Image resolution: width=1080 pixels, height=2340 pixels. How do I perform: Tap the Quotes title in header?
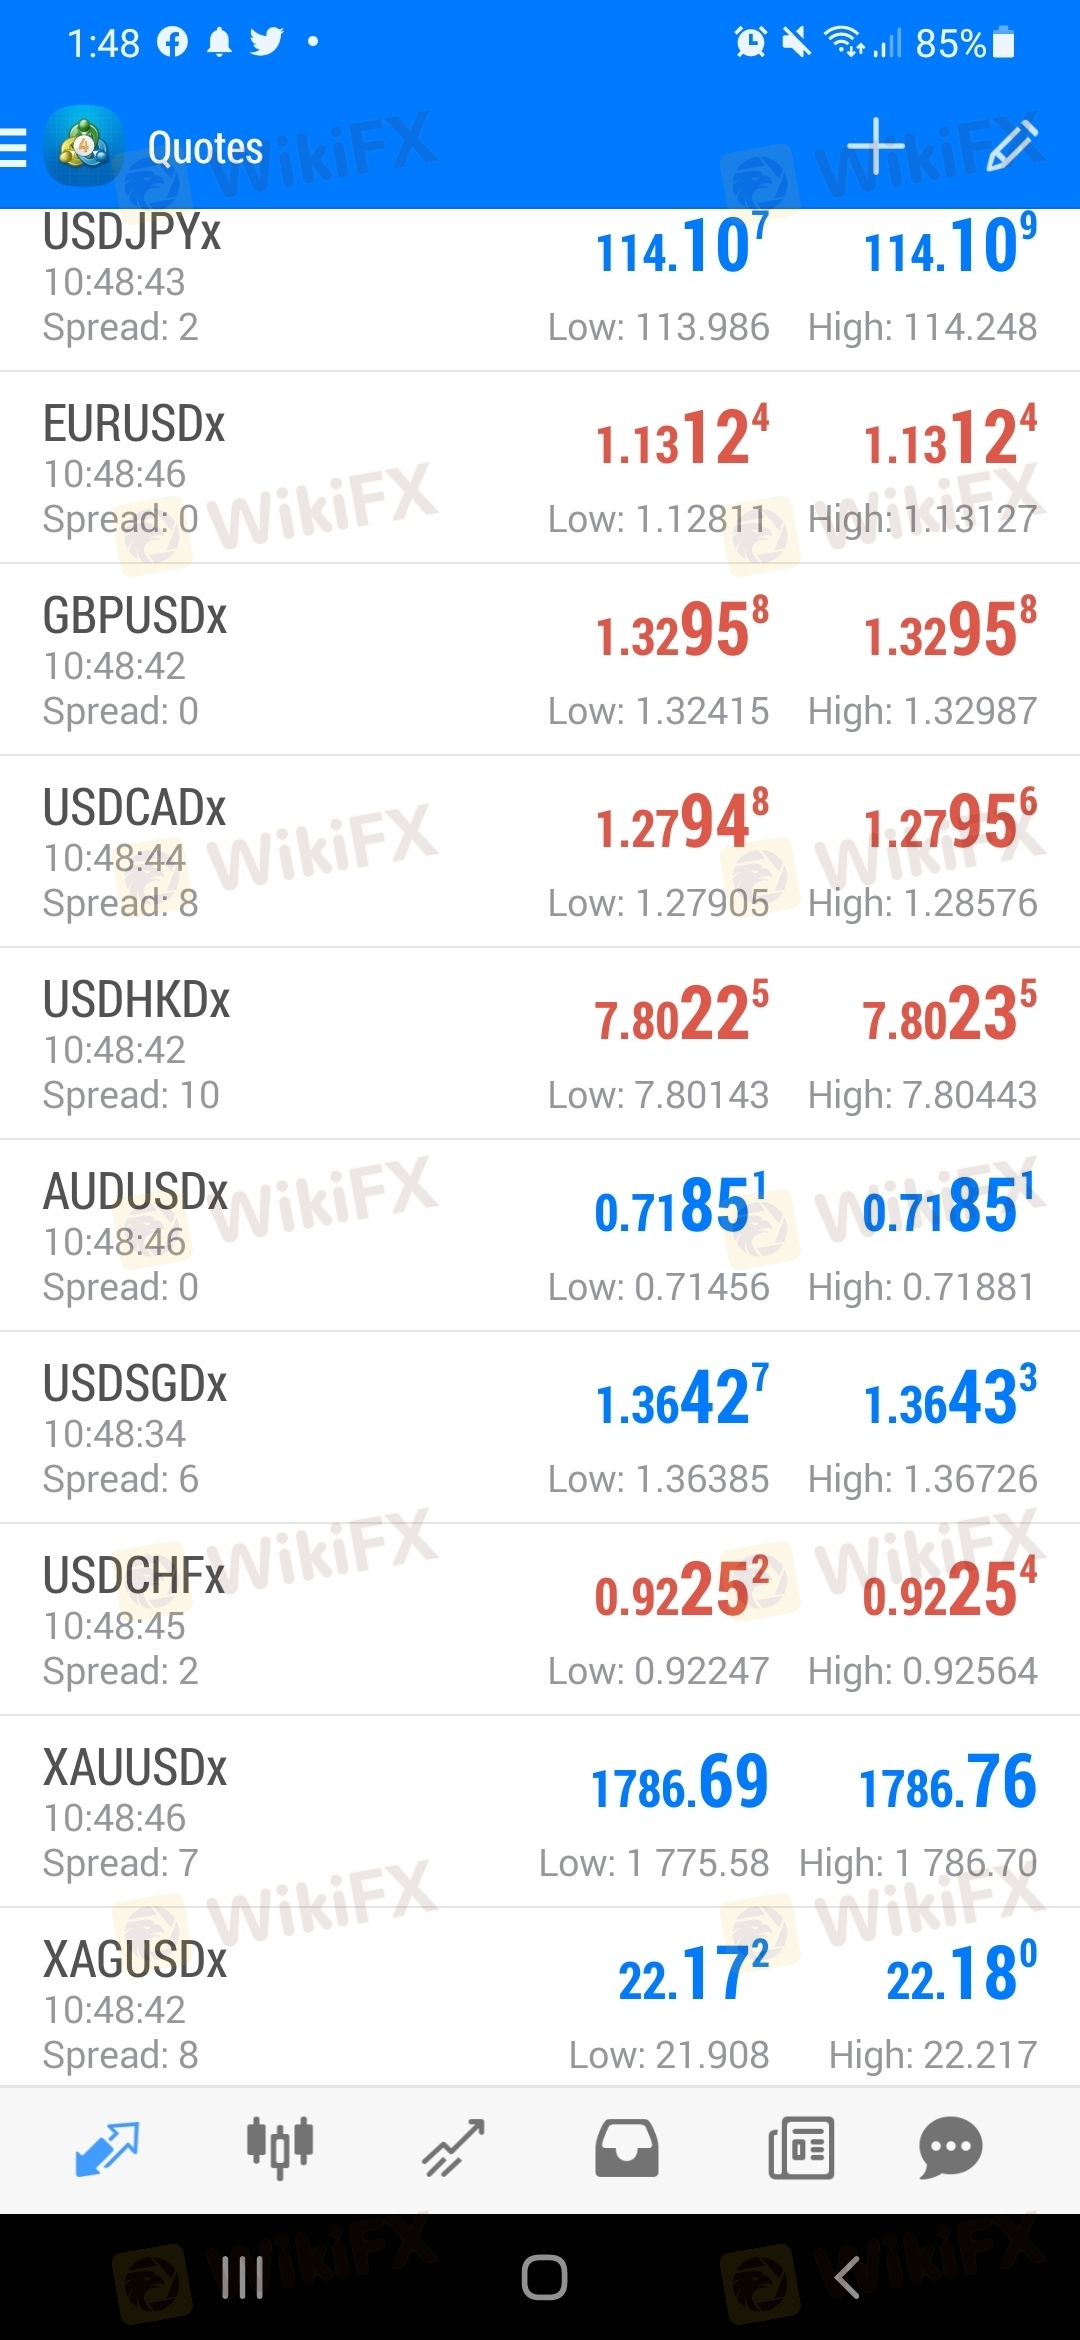click(206, 148)
